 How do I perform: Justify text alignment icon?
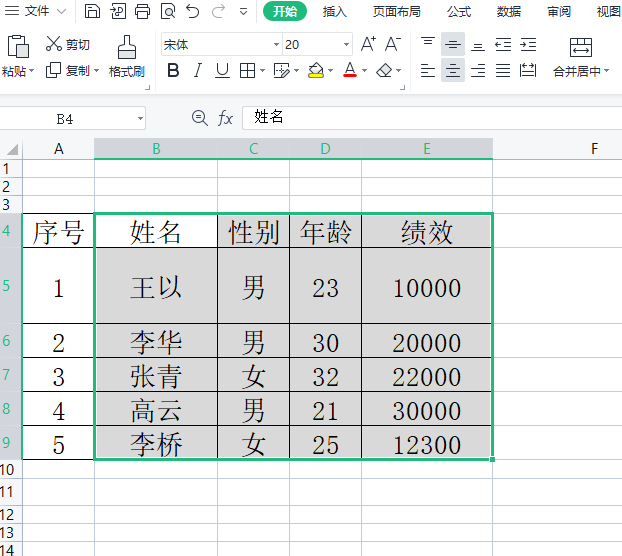503,71
